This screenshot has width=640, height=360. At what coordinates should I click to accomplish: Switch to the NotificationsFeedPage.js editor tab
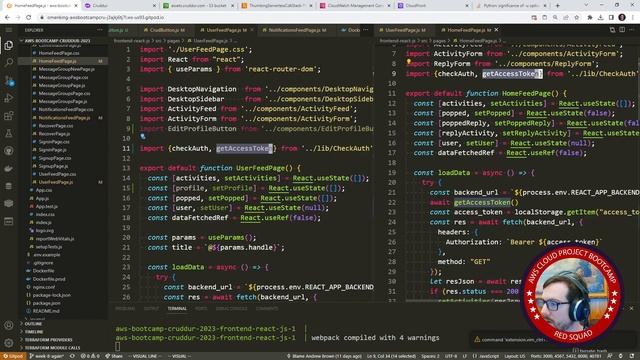(x=297, y=30)
